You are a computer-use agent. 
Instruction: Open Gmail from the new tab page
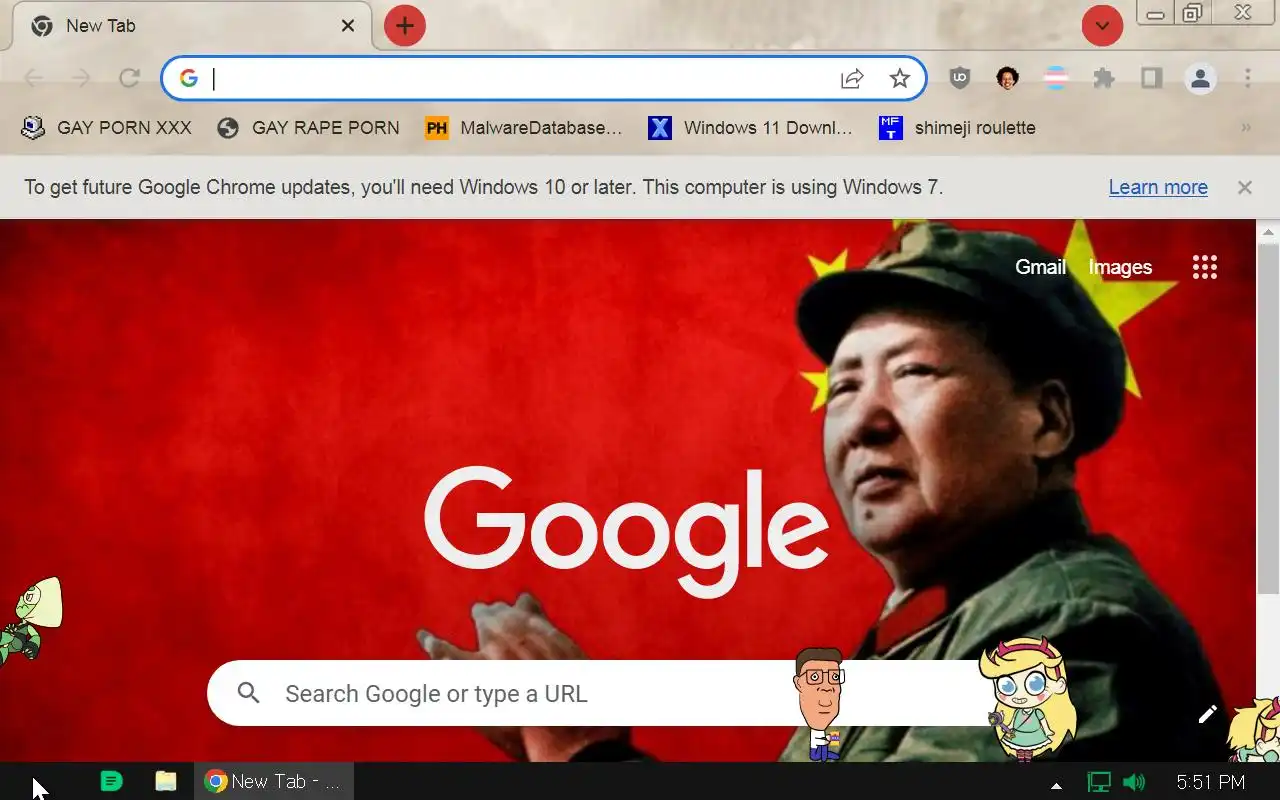[x=1041, y=267]
